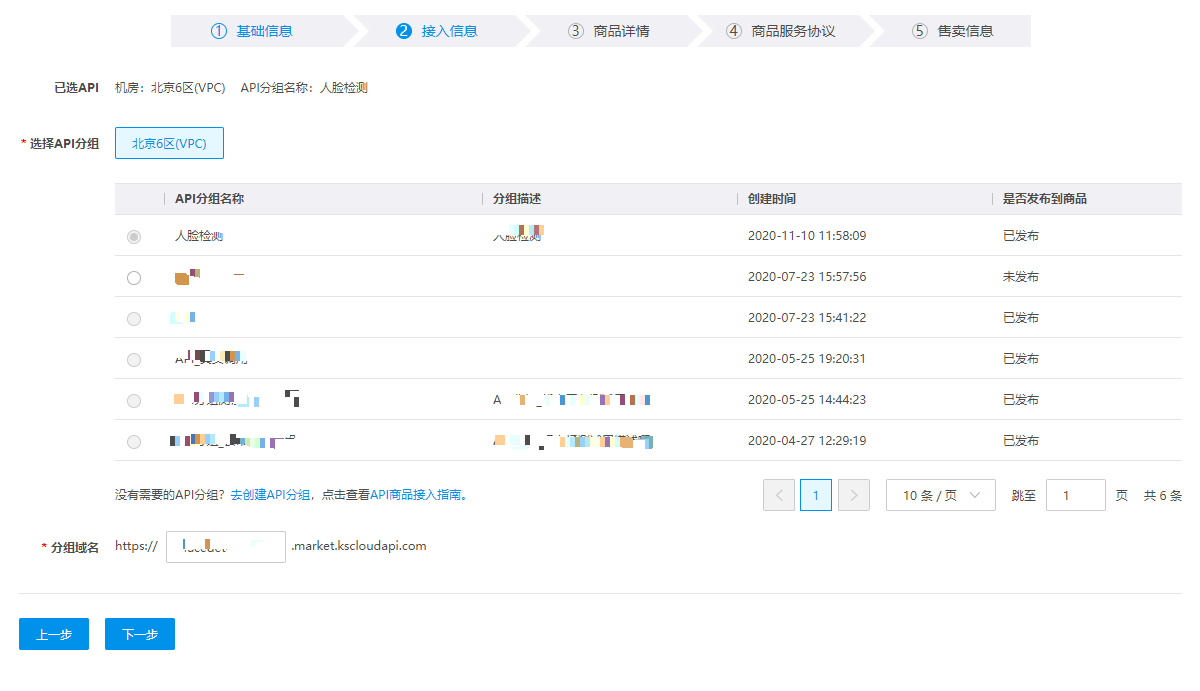This screenshot has width=1200, height=691.
Task: Choose the row created 2020-05-25 14:44:23
Action: 134,401
